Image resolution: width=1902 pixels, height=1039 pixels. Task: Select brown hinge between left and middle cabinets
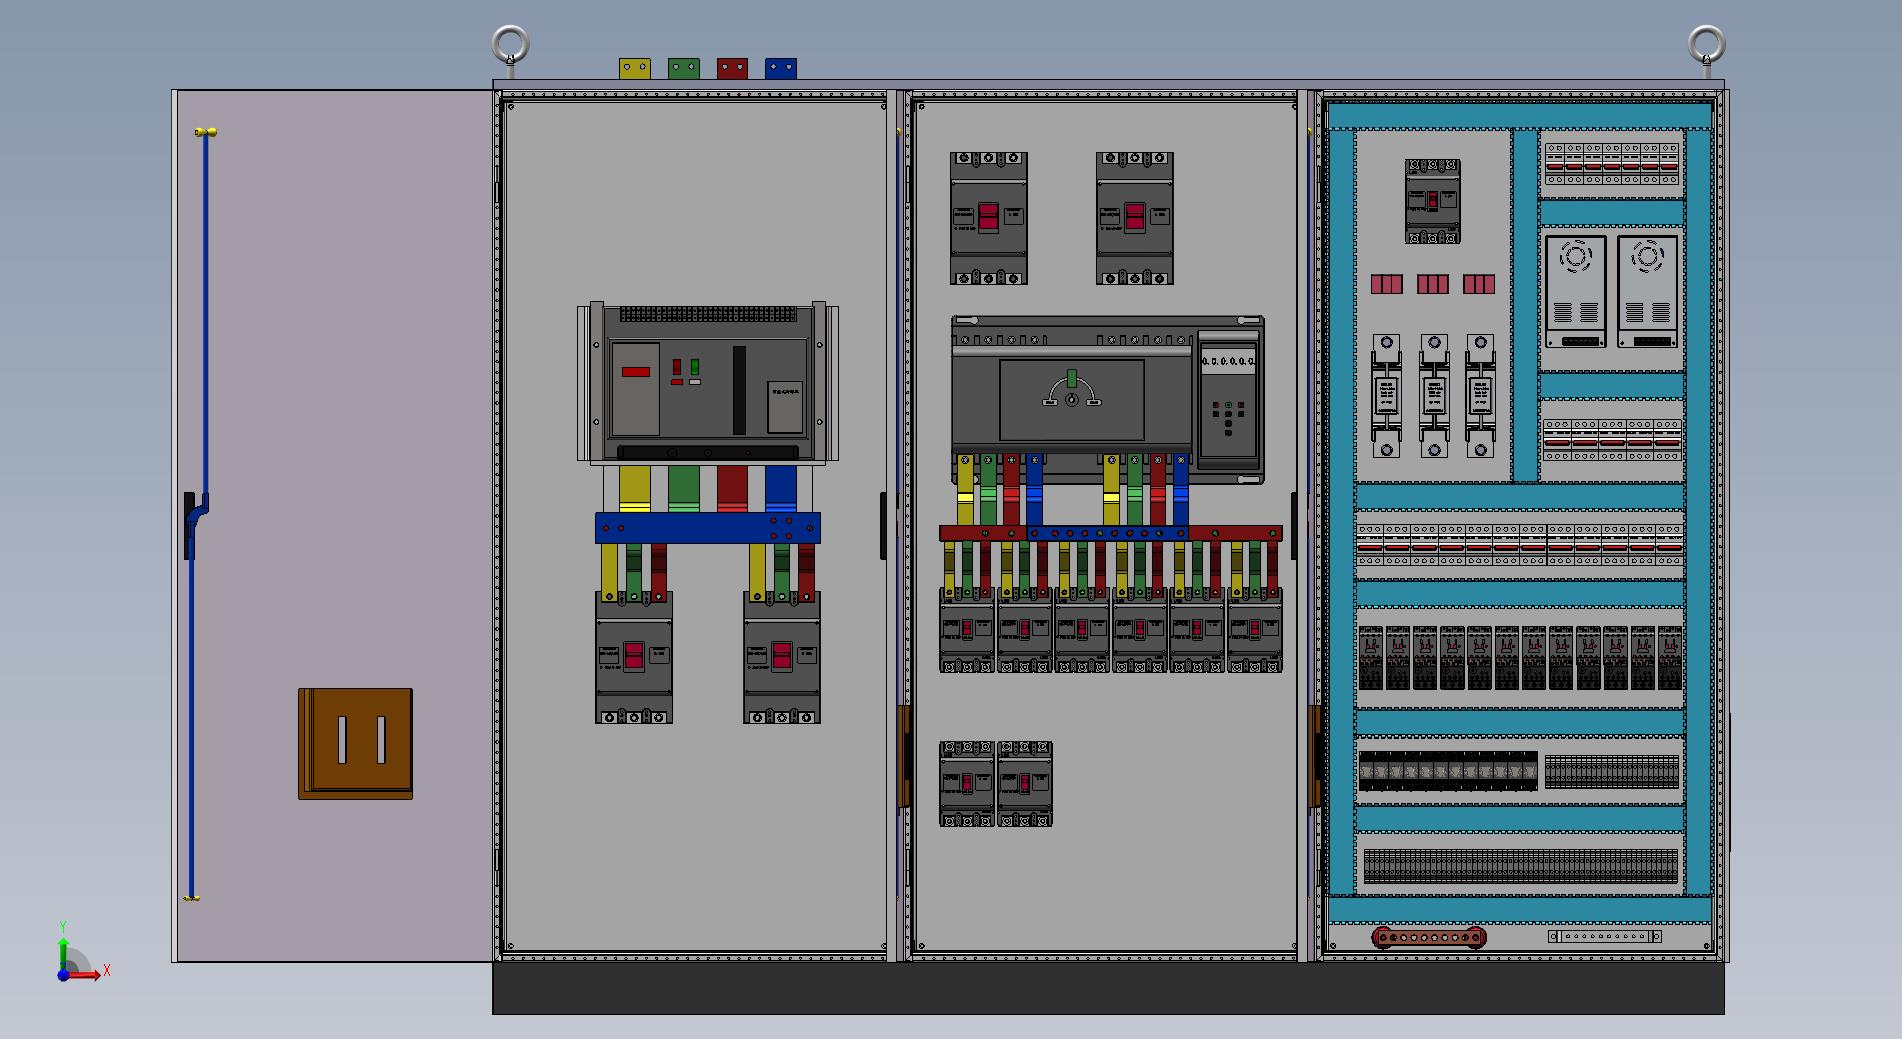coord(904,757)
